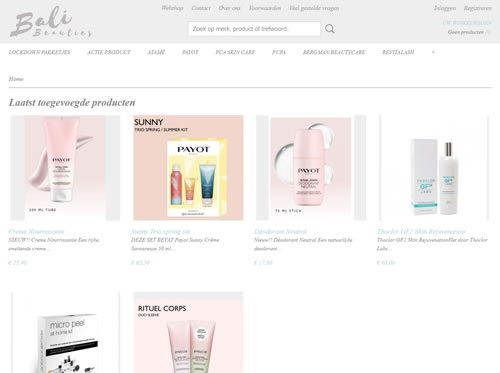This screenshot has height=373, width=500.
Task: Open Bergman Beautycare category
Action: 334,52
